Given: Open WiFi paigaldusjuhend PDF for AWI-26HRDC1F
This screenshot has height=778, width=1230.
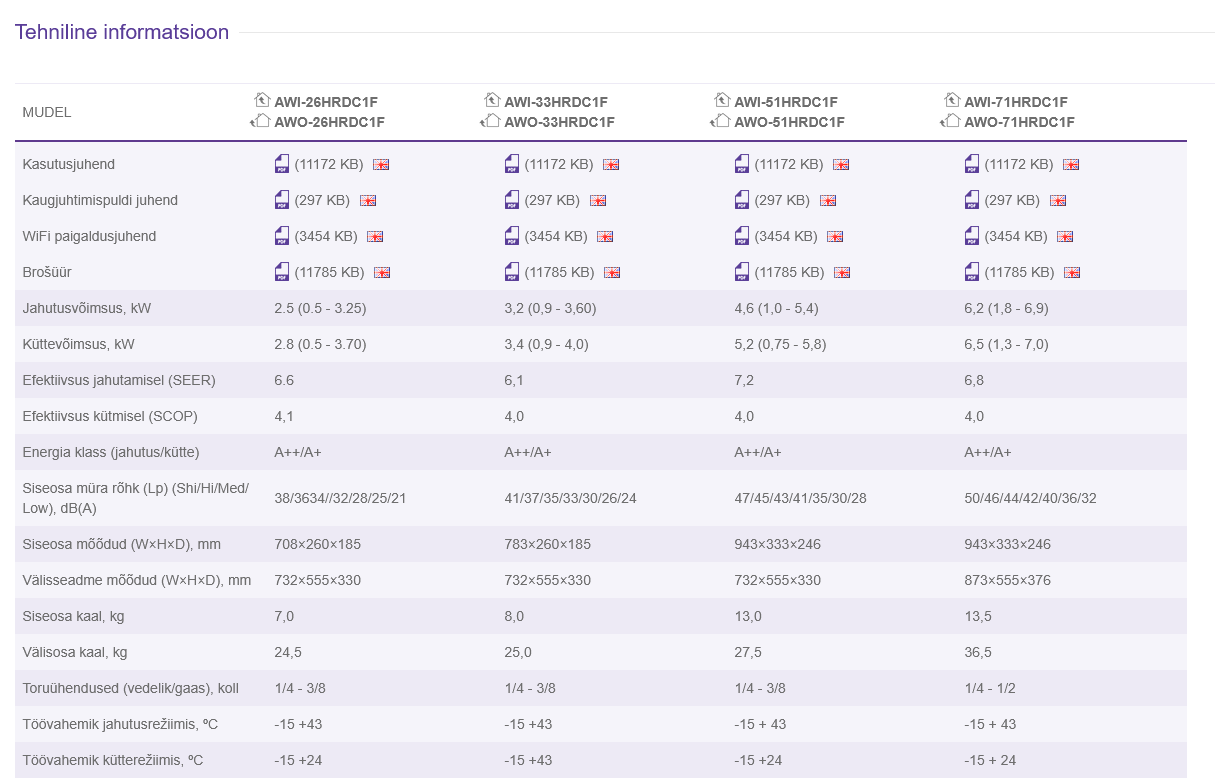Looking at the screenshot, I should pos(282,236).
